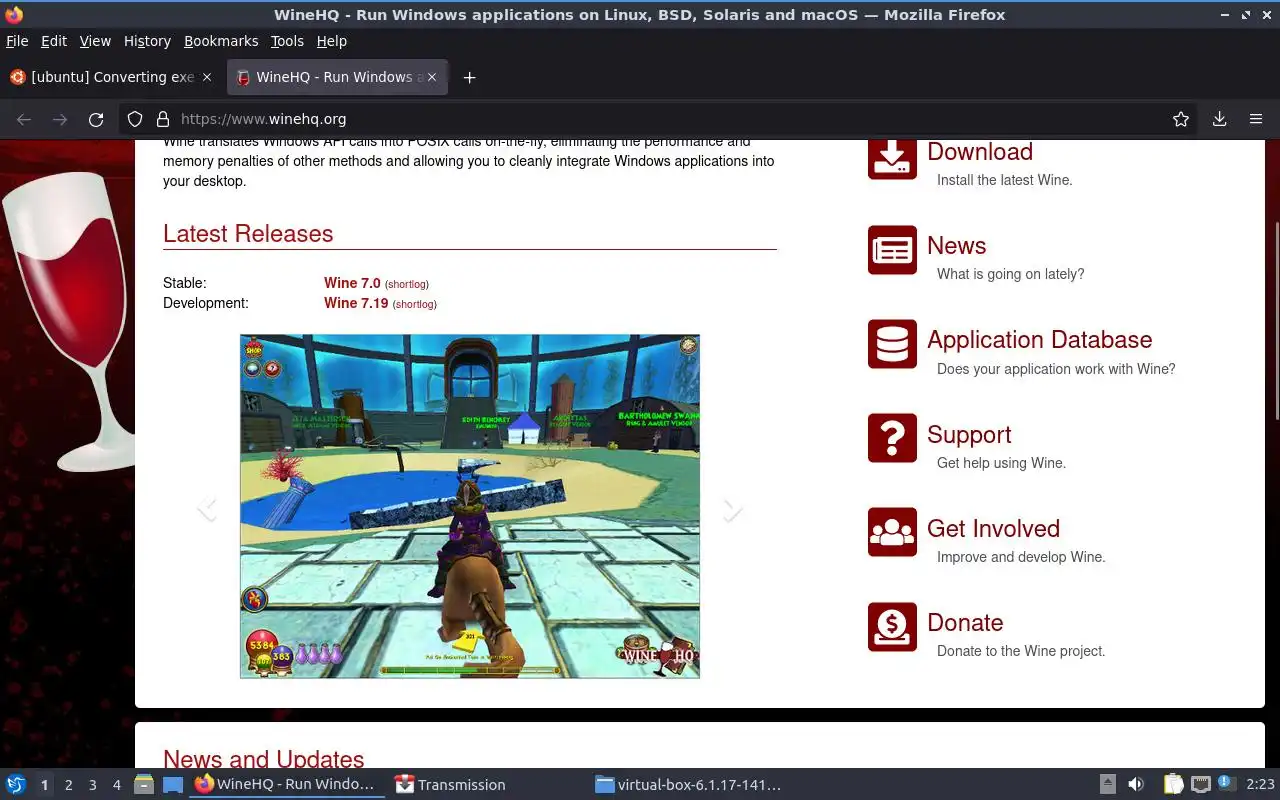This screenshot has width=1280, height=800.
Task: Switch to virtual desktop 2
Action: pos(69,785)
